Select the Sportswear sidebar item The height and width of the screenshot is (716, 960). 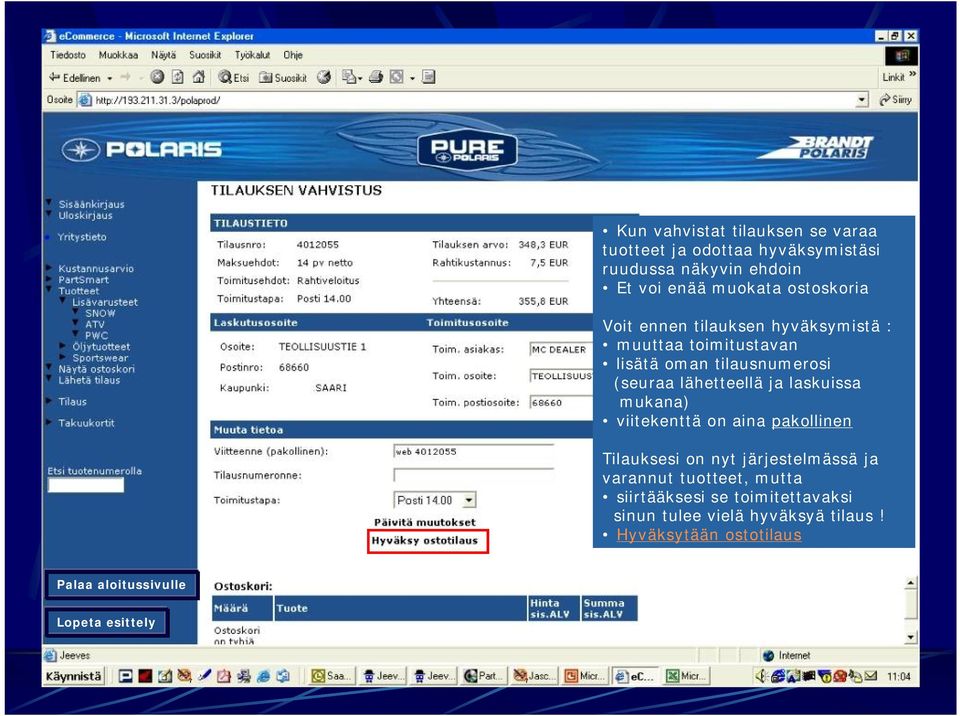[100, 358]
